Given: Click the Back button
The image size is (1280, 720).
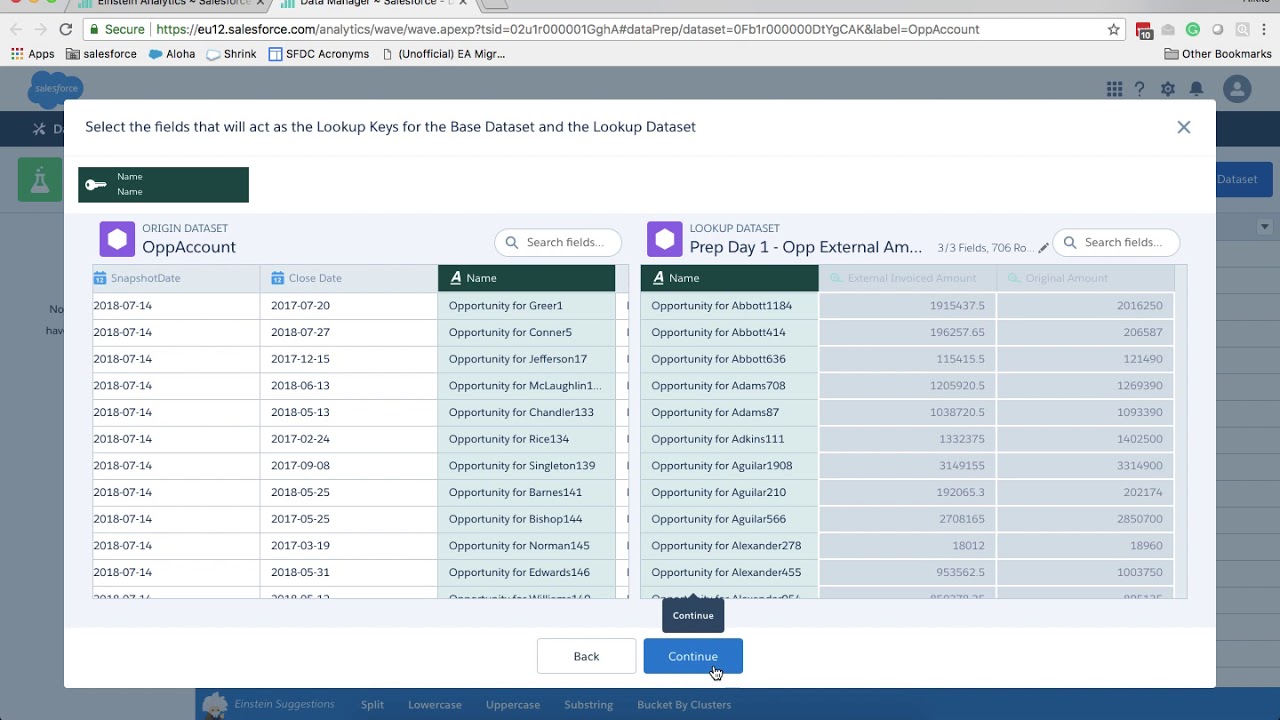Looking at the screenshot, I should [586, 656].
